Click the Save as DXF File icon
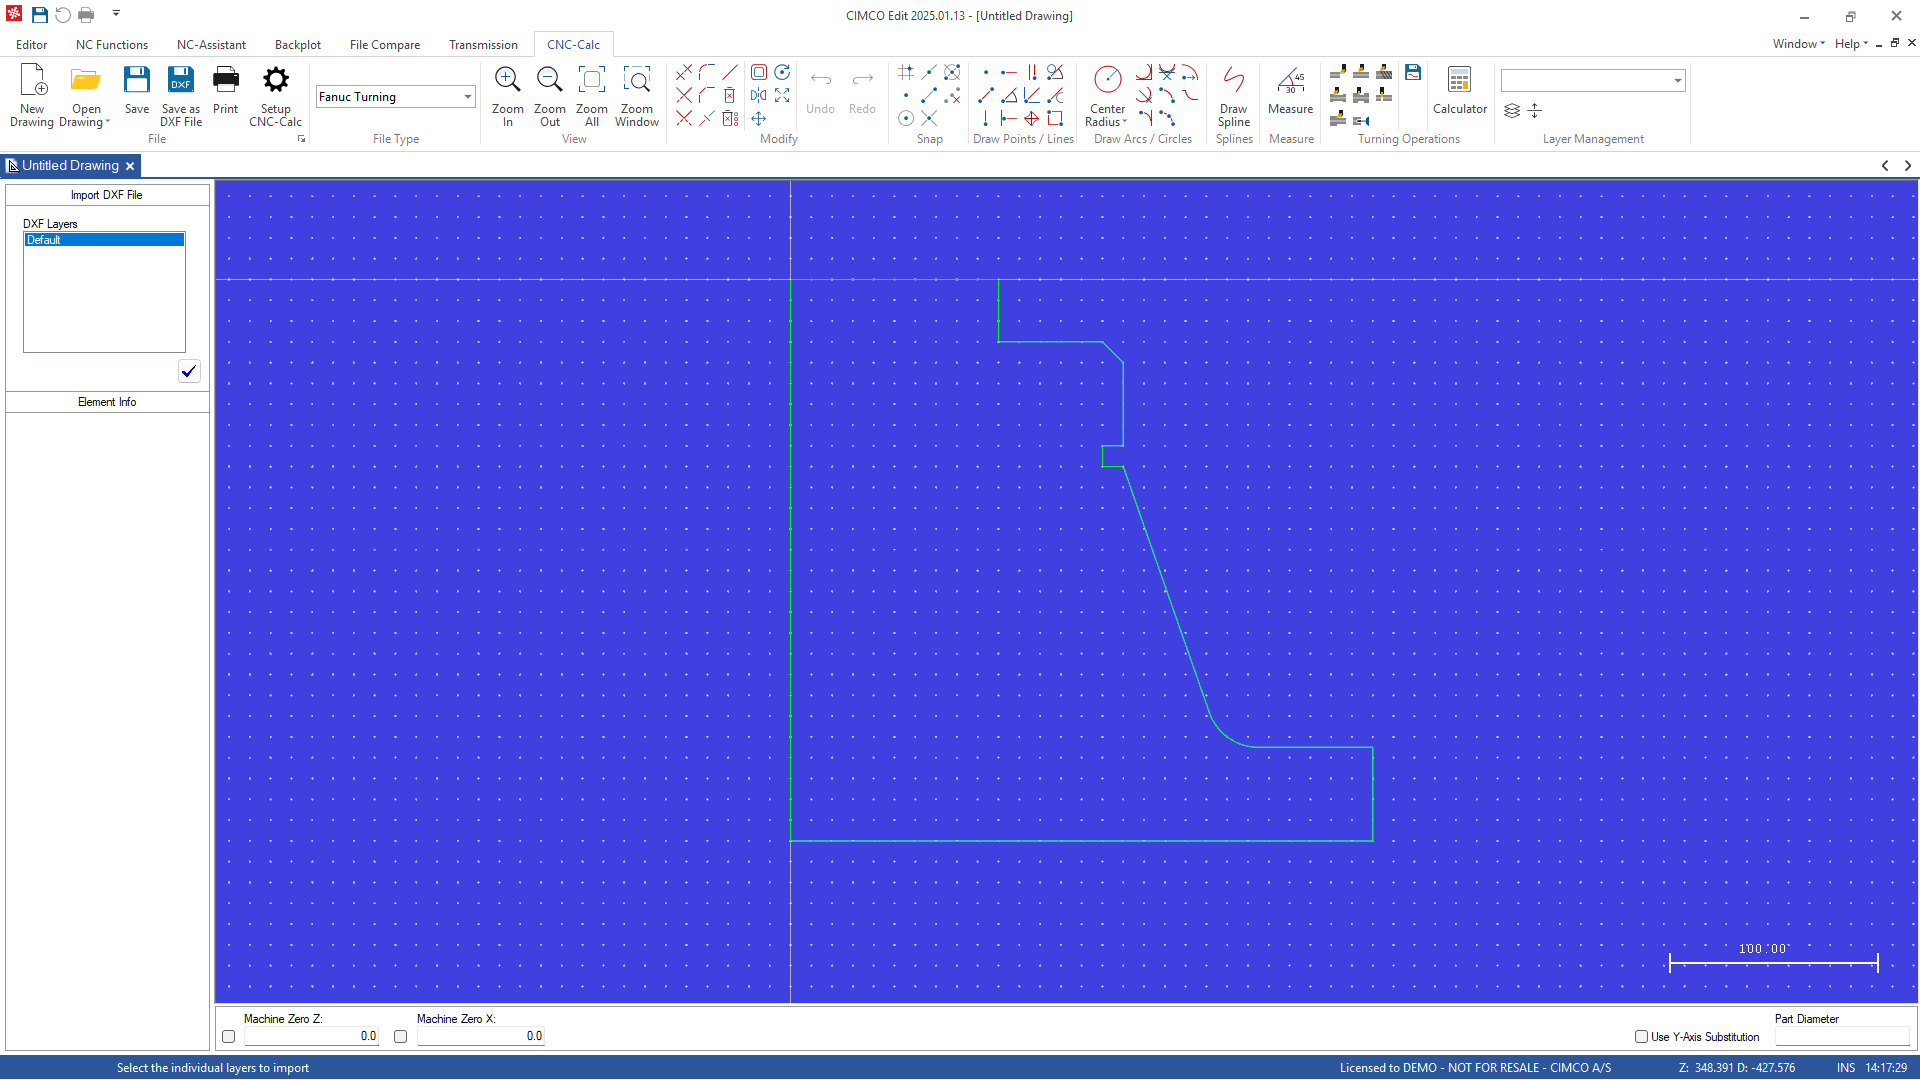 [x=180, y=95]
